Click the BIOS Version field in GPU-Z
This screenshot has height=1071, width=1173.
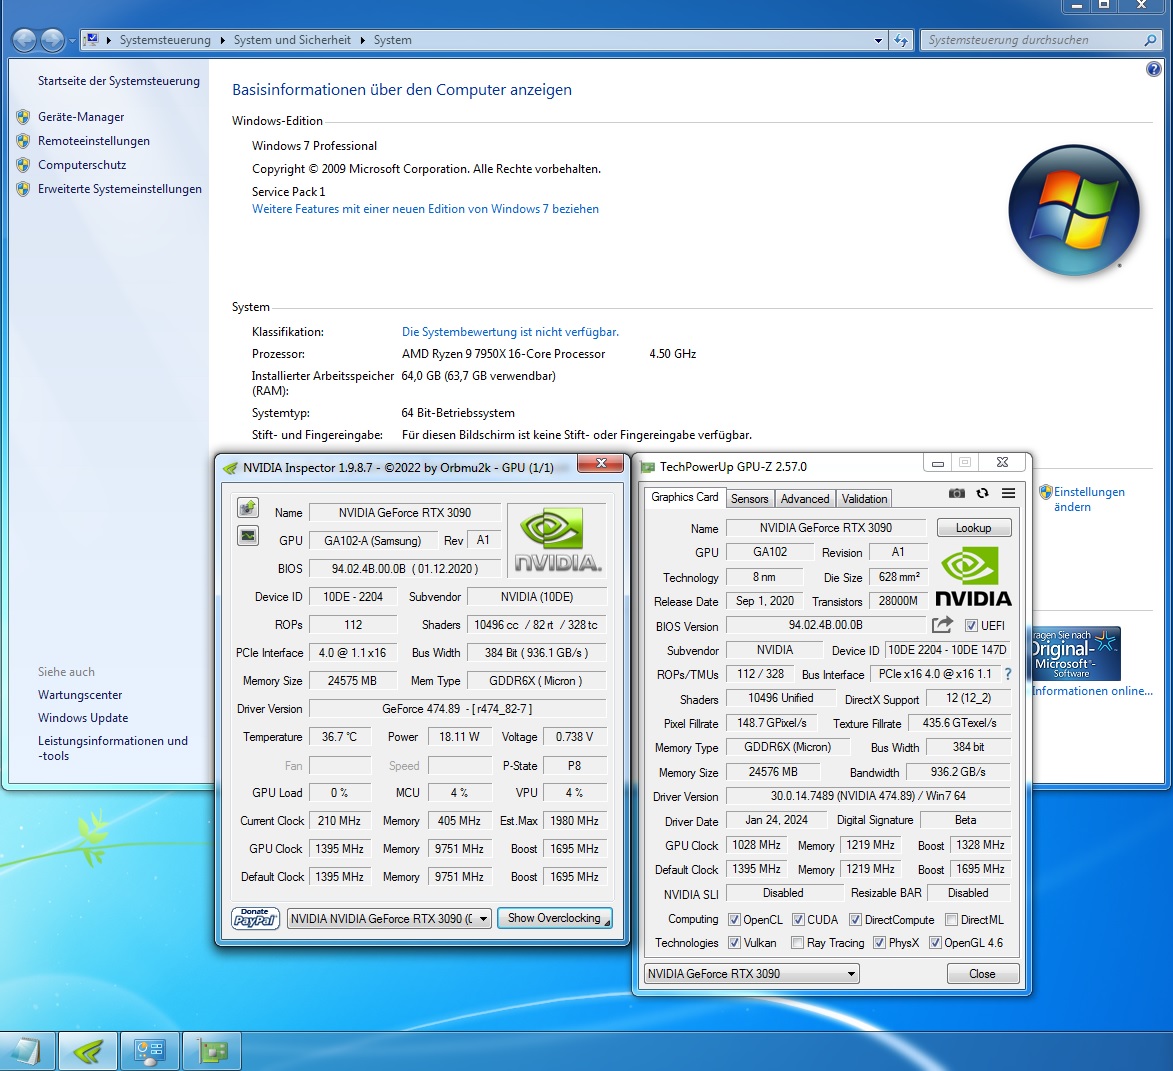[825, 625]
